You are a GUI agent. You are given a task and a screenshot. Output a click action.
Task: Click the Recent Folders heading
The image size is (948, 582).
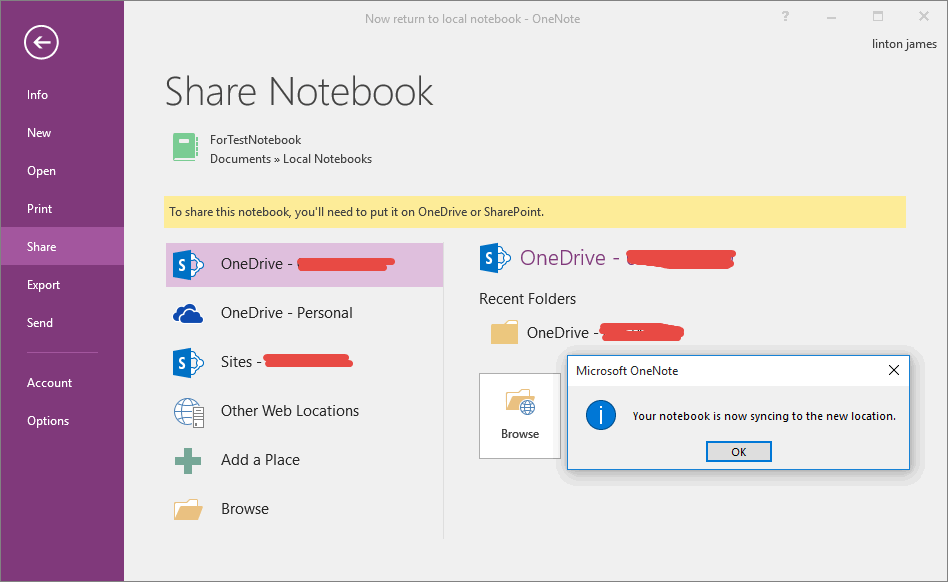coord(527,299)
